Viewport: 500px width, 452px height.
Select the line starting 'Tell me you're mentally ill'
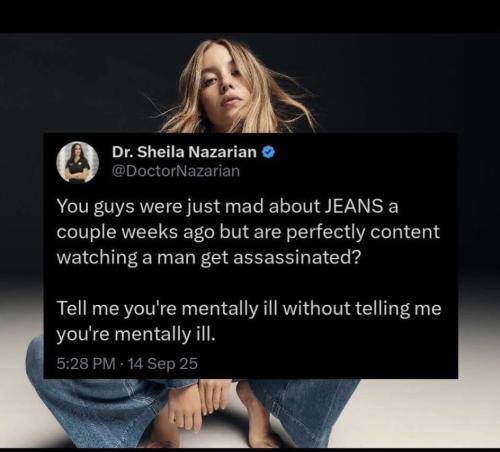click(x=249, y=308)
